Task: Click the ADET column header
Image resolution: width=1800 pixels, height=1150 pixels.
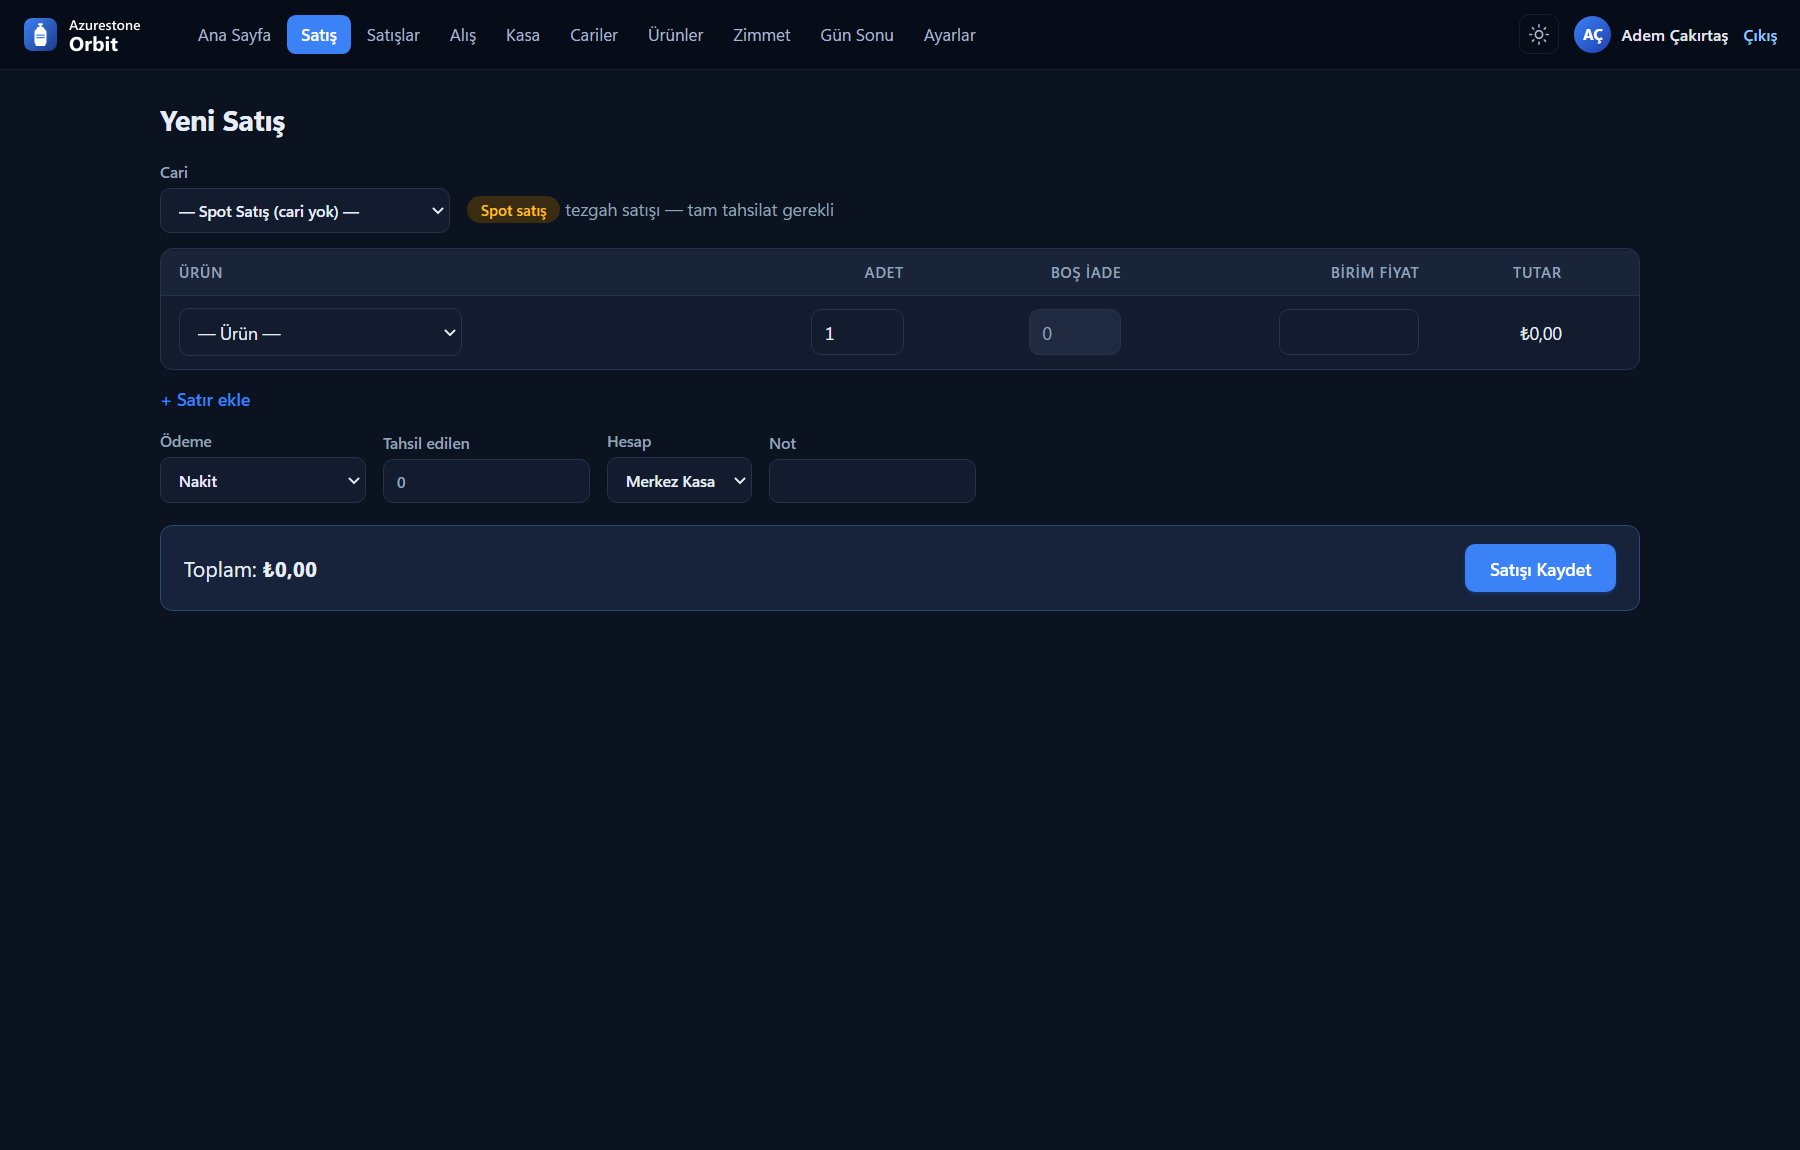Action: 884,273
